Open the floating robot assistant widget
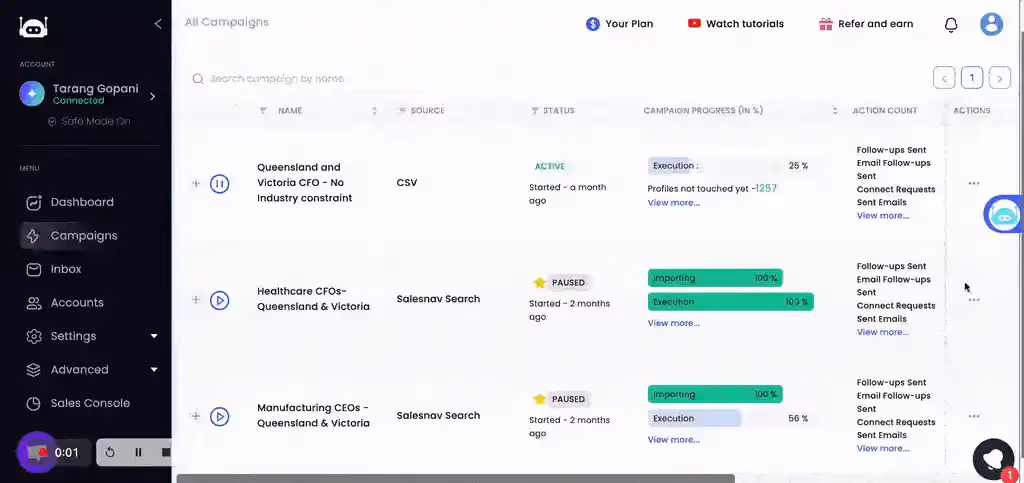1024x483 pixels. click(x=1004, y=214)
